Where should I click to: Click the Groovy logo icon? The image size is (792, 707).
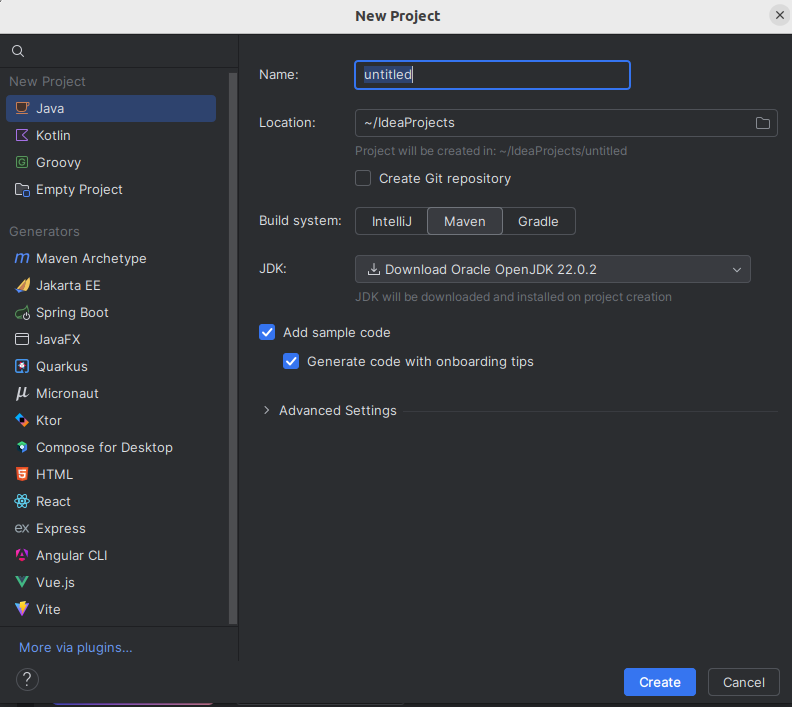pos(22,162)
